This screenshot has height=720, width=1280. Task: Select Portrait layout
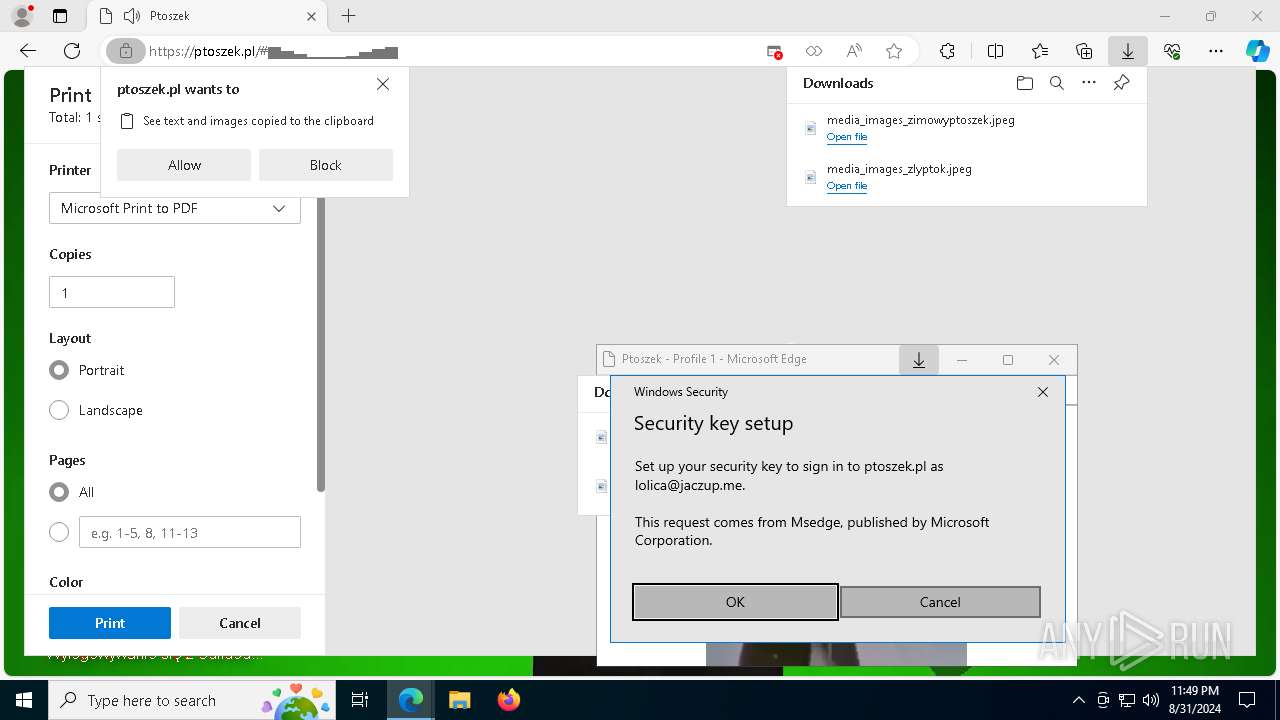(59, 370)
